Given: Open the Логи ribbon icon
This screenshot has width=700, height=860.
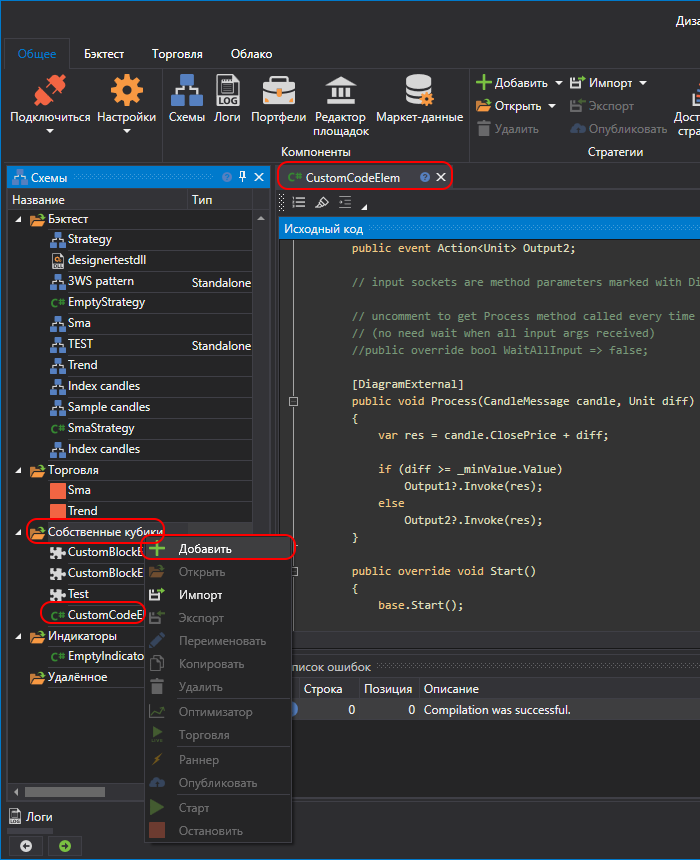Looking at the screenshot, I should (227, 90).
